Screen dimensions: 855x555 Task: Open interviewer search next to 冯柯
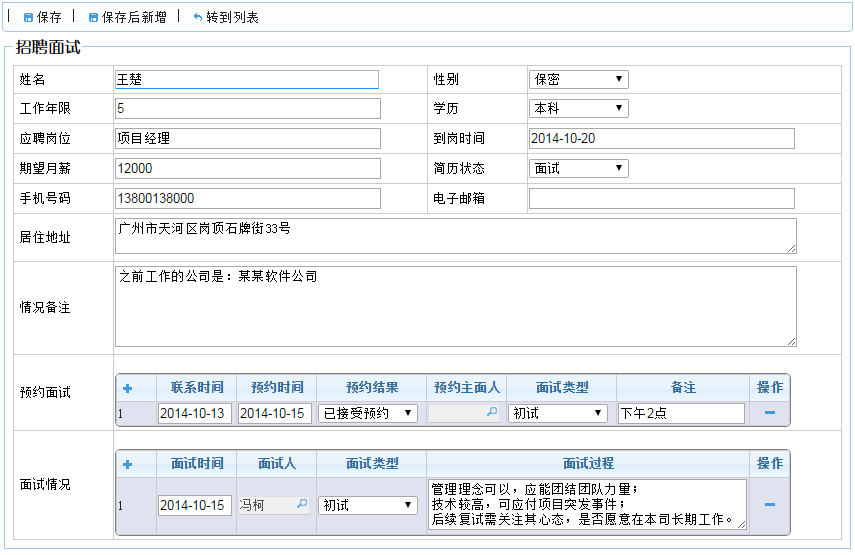(302, 505)
